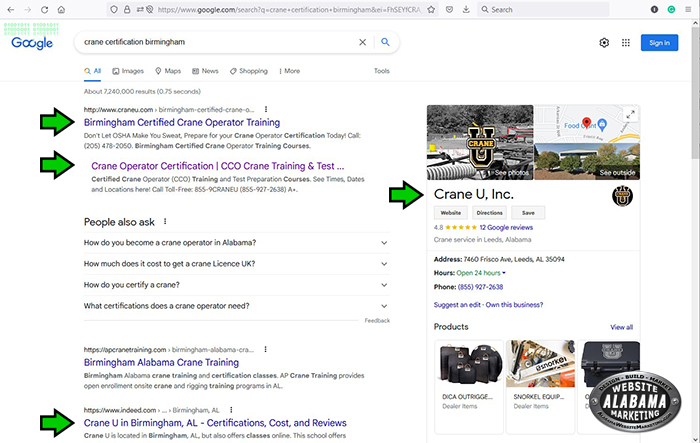The image size is (700, 443).
Task: Open options dots next to indeed.com result
Action: pyautogui.click(x=231, y=410)
